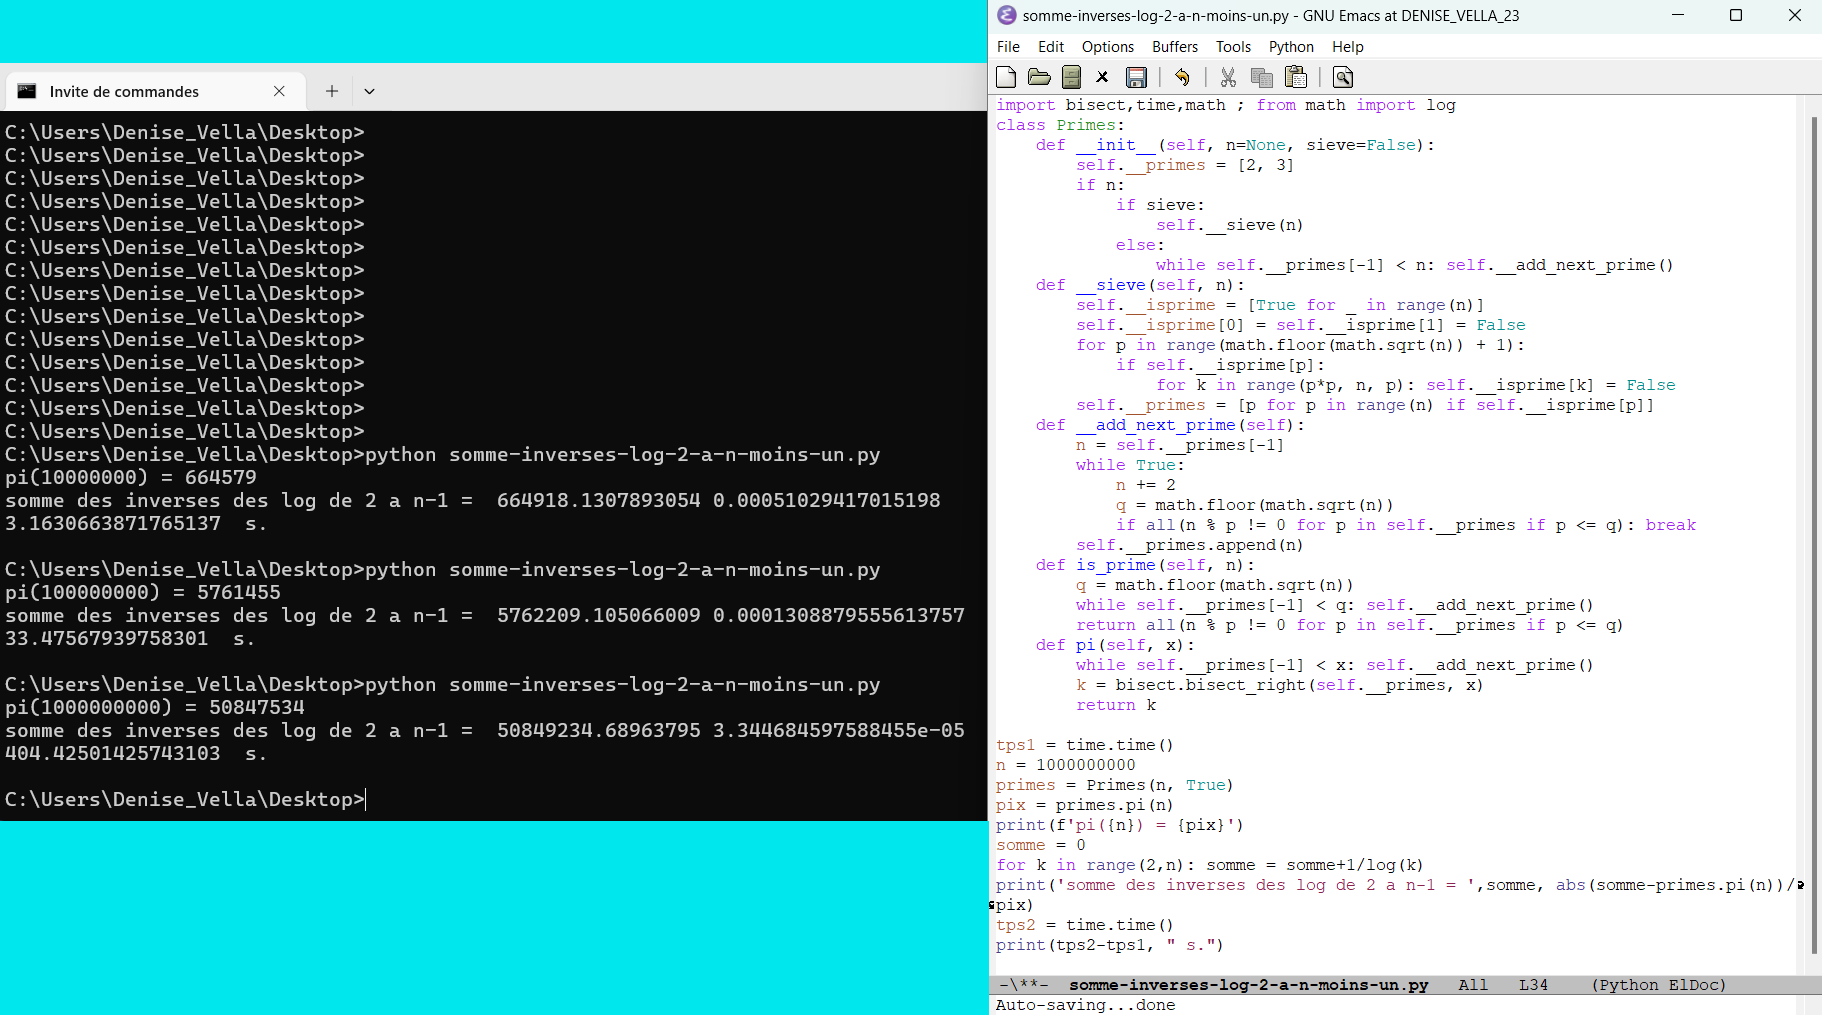The height and width of the screenshot is (1015, 1822).
Task: Open the Options menu in Emacs
Action: click(1107, 47)
